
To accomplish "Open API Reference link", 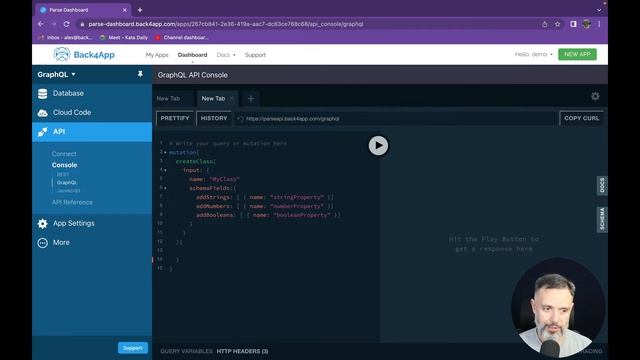I will click(72, 202).
